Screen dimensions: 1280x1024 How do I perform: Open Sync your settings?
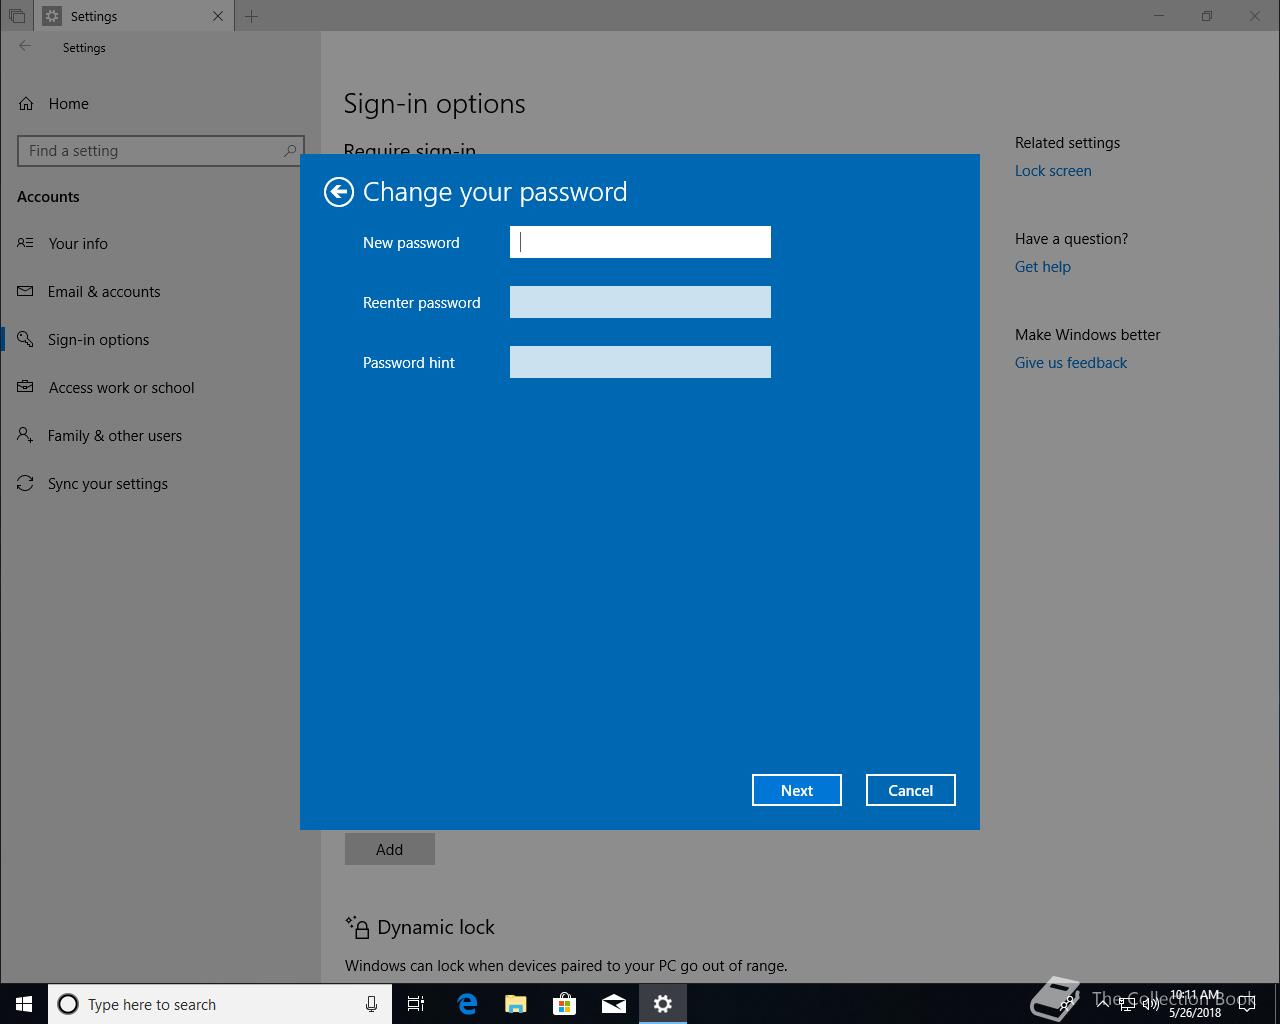click(160, 484)
